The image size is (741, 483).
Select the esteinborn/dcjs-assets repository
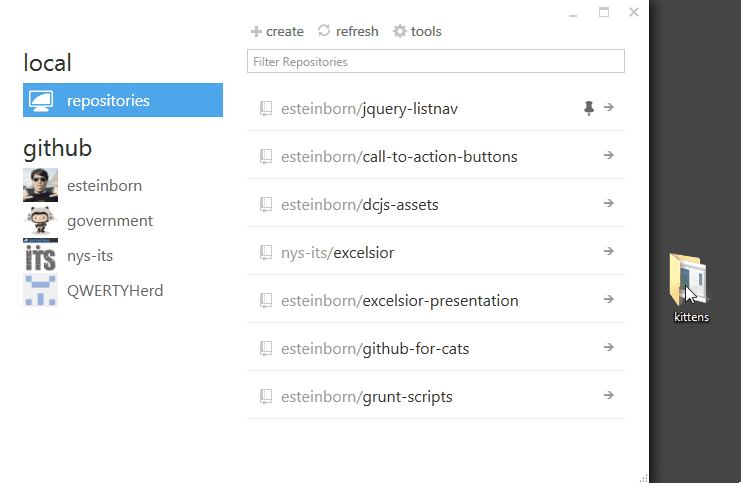(436, 204)
